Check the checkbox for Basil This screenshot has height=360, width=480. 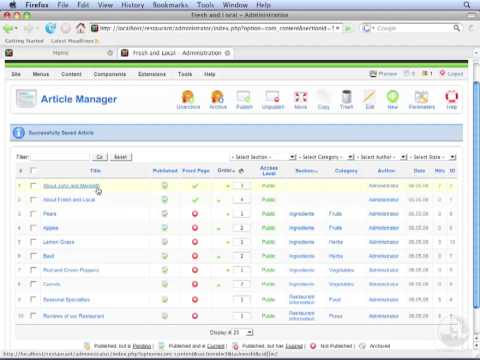pos(33,256)
